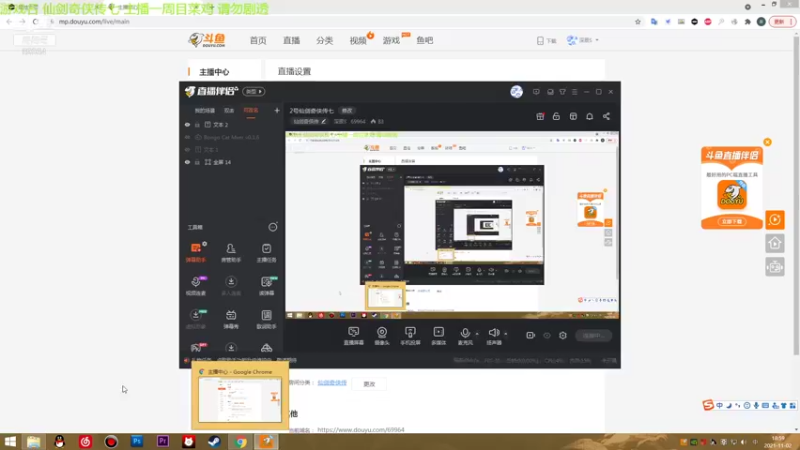Expand the mode switch pill next to logo
Image resolution: width=800 pixels, height=450 pixels.
pyautogui.click(x=254, y=91)
